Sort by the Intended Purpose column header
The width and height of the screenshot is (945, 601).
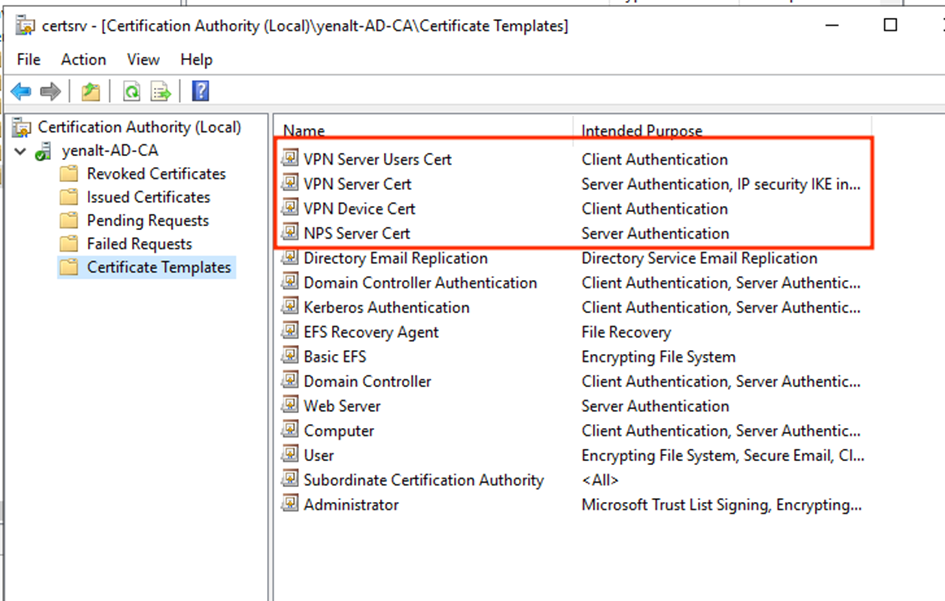tap(641, 130)
